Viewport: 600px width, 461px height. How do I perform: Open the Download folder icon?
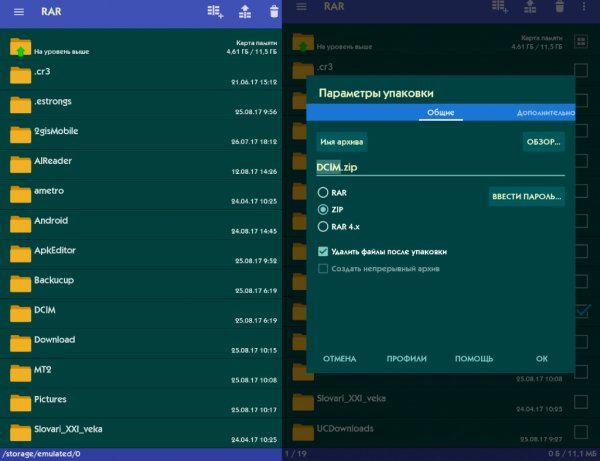pyautogui.click(x=20, y=344)
